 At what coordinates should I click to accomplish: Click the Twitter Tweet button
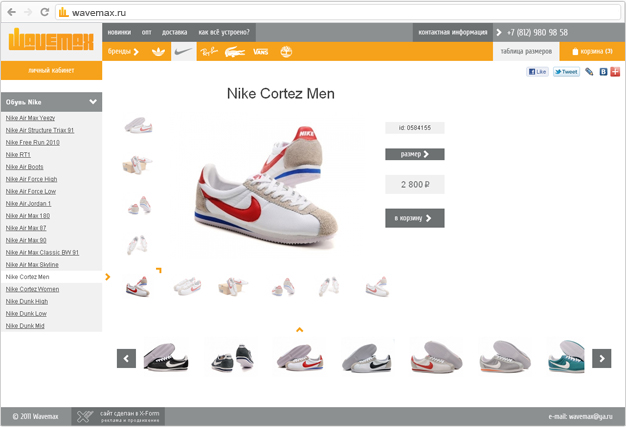pyautogui.click(x=566, y=72)
